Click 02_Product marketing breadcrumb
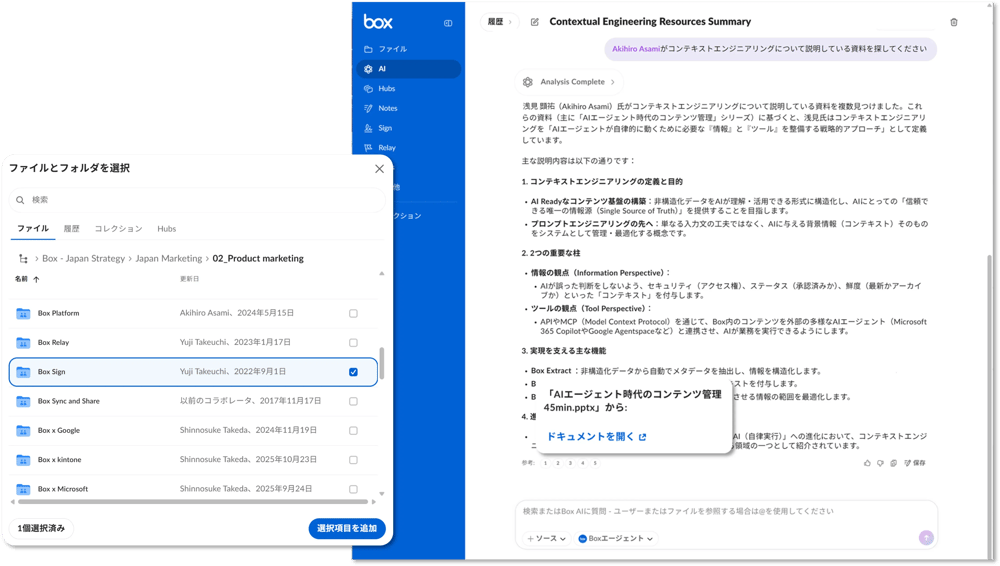The width and height of the screenshot is (1000, 566). (x=258, y=258)
